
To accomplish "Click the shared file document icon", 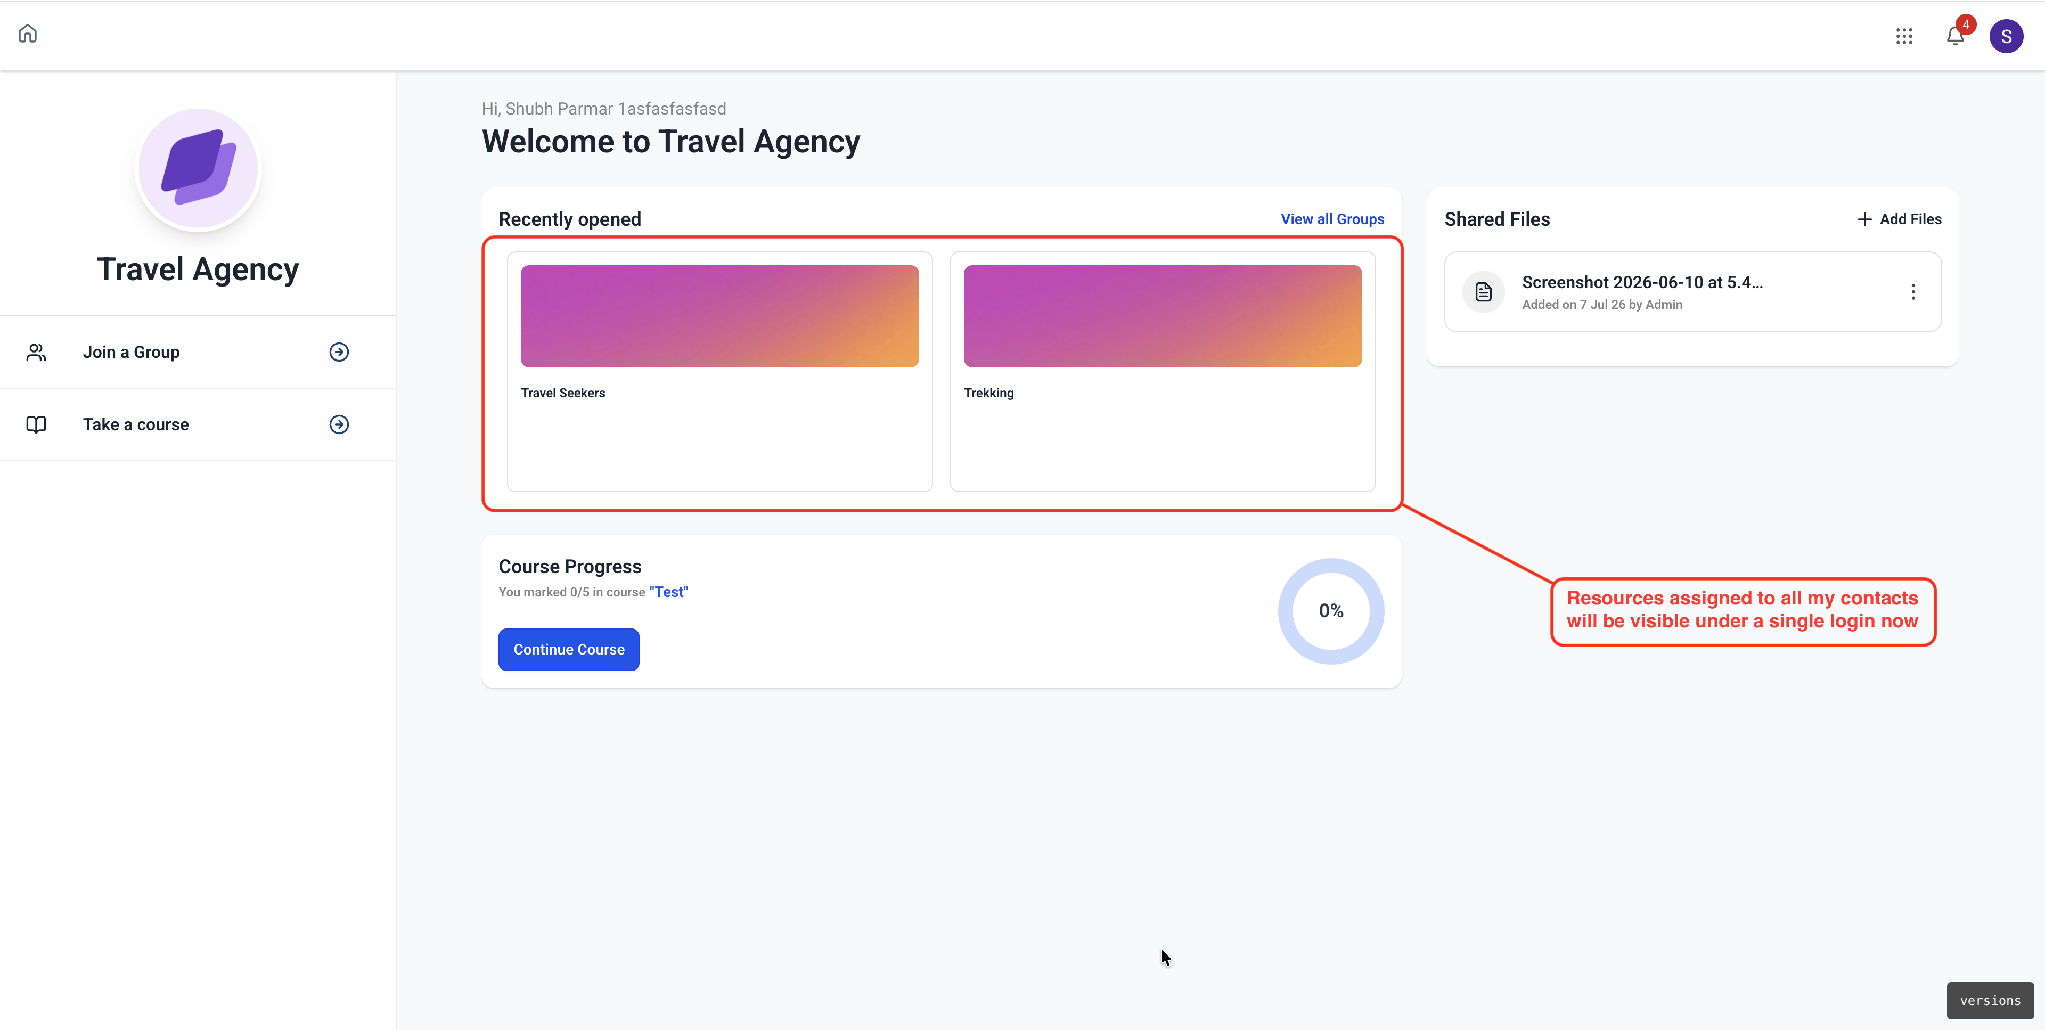I will pos(1484,292).
